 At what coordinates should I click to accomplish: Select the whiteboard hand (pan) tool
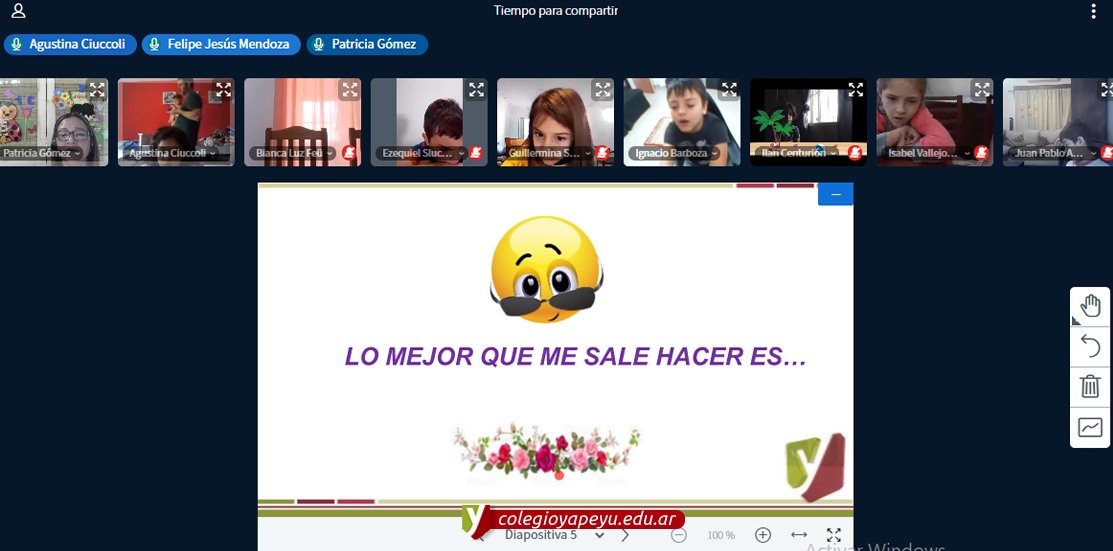click(1090, 306)
